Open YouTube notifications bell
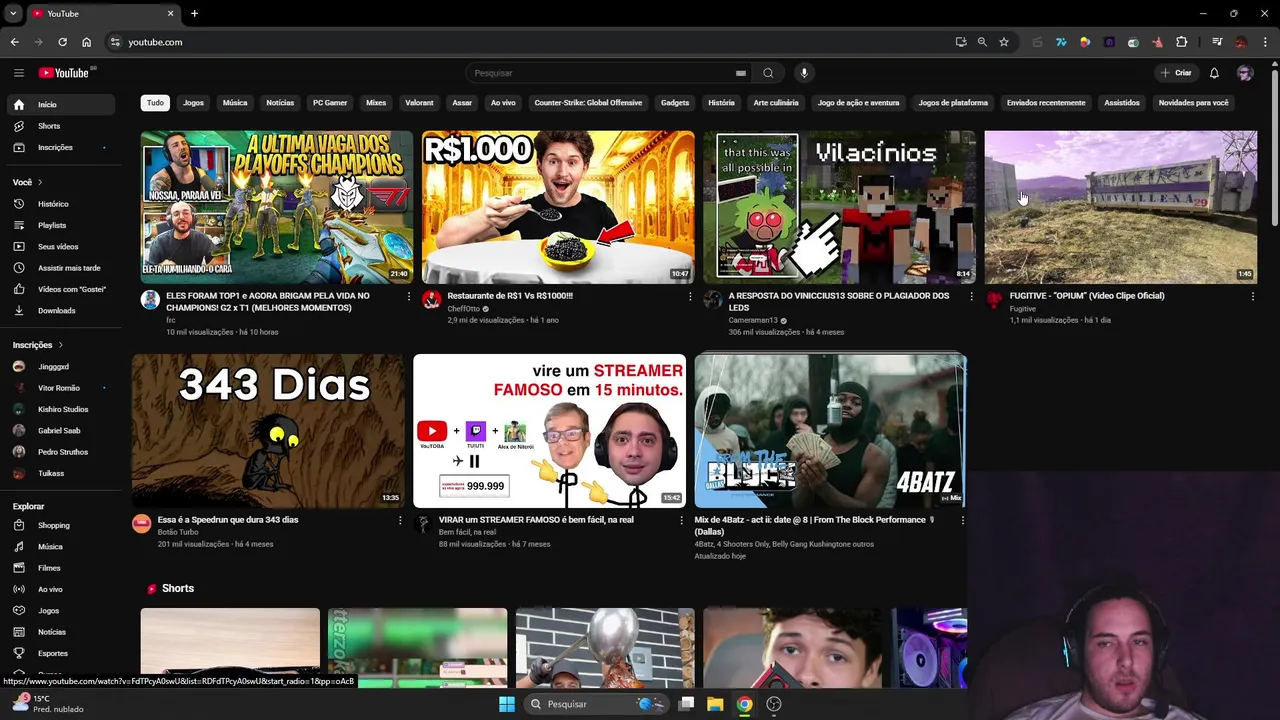Viewport: 1280px width, 720px height. (x=1214, y=73)
